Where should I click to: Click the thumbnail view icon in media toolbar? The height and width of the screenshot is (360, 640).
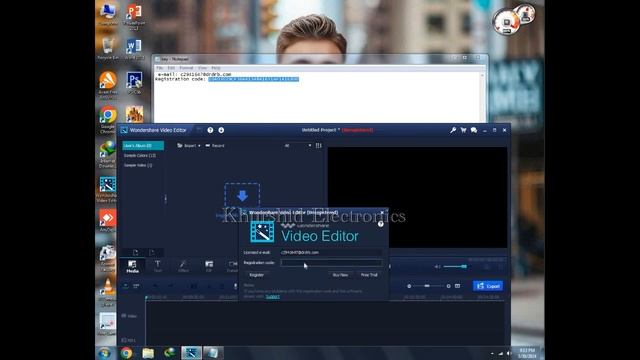[319, 145]
